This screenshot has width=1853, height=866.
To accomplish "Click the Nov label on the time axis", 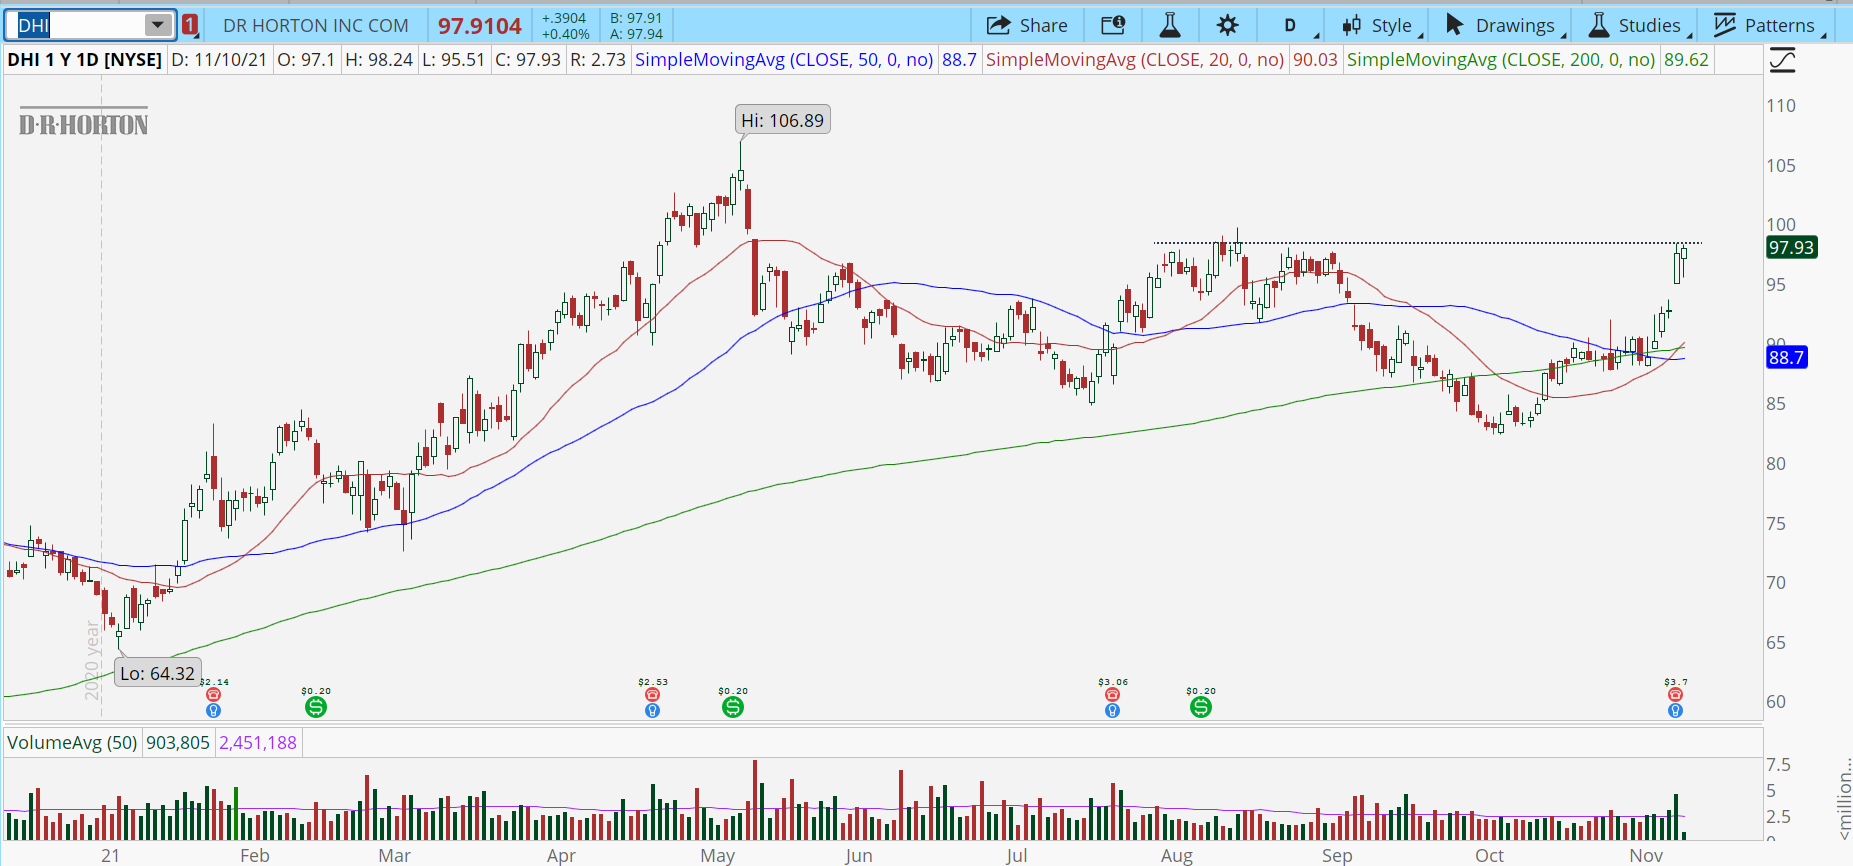I will [1646, 855].
